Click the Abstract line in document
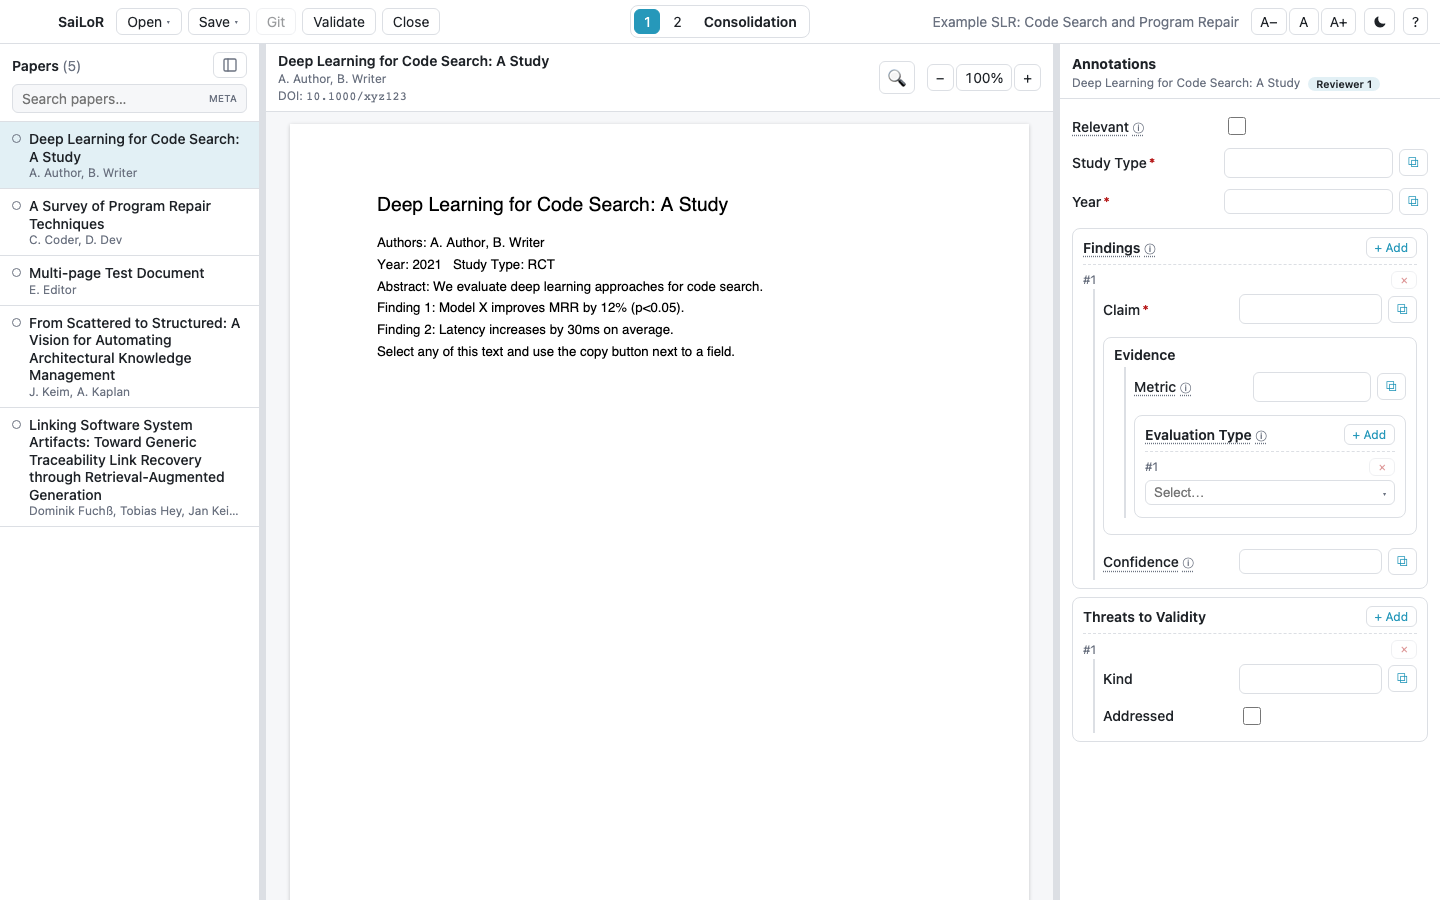 pos(570,286)
